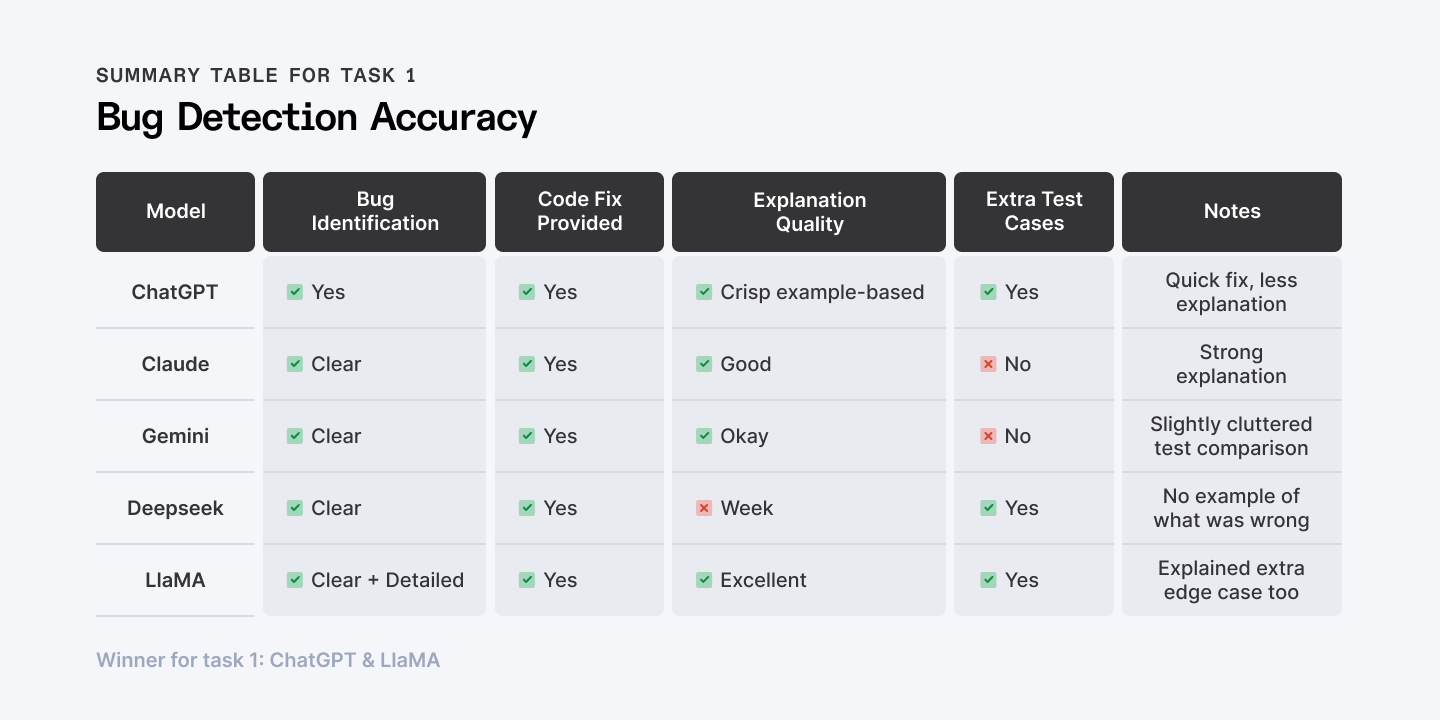The width and height of the screenshot is (1440, 720).
Task: Click the winner for task 1 text
Action: (x=268, y=660)
